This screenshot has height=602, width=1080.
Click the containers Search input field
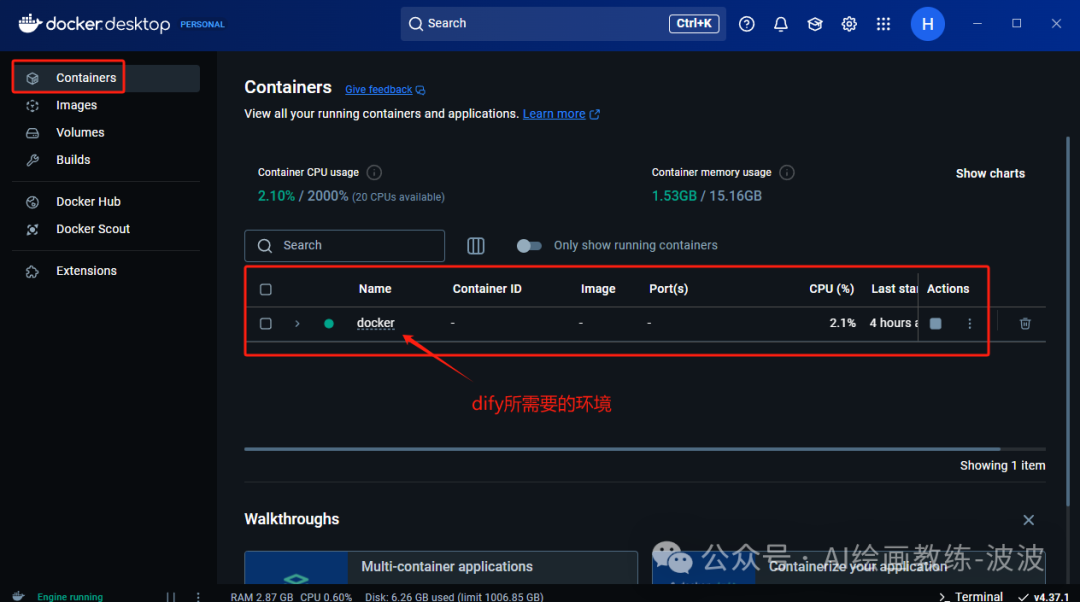(344, 246)
